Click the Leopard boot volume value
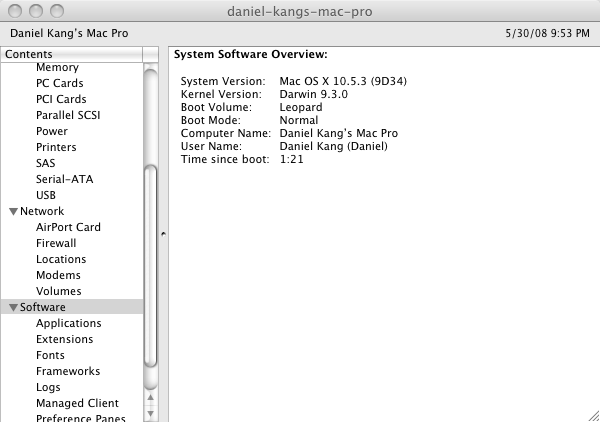Viewport: 600px width, 422px height. point(301,108)
